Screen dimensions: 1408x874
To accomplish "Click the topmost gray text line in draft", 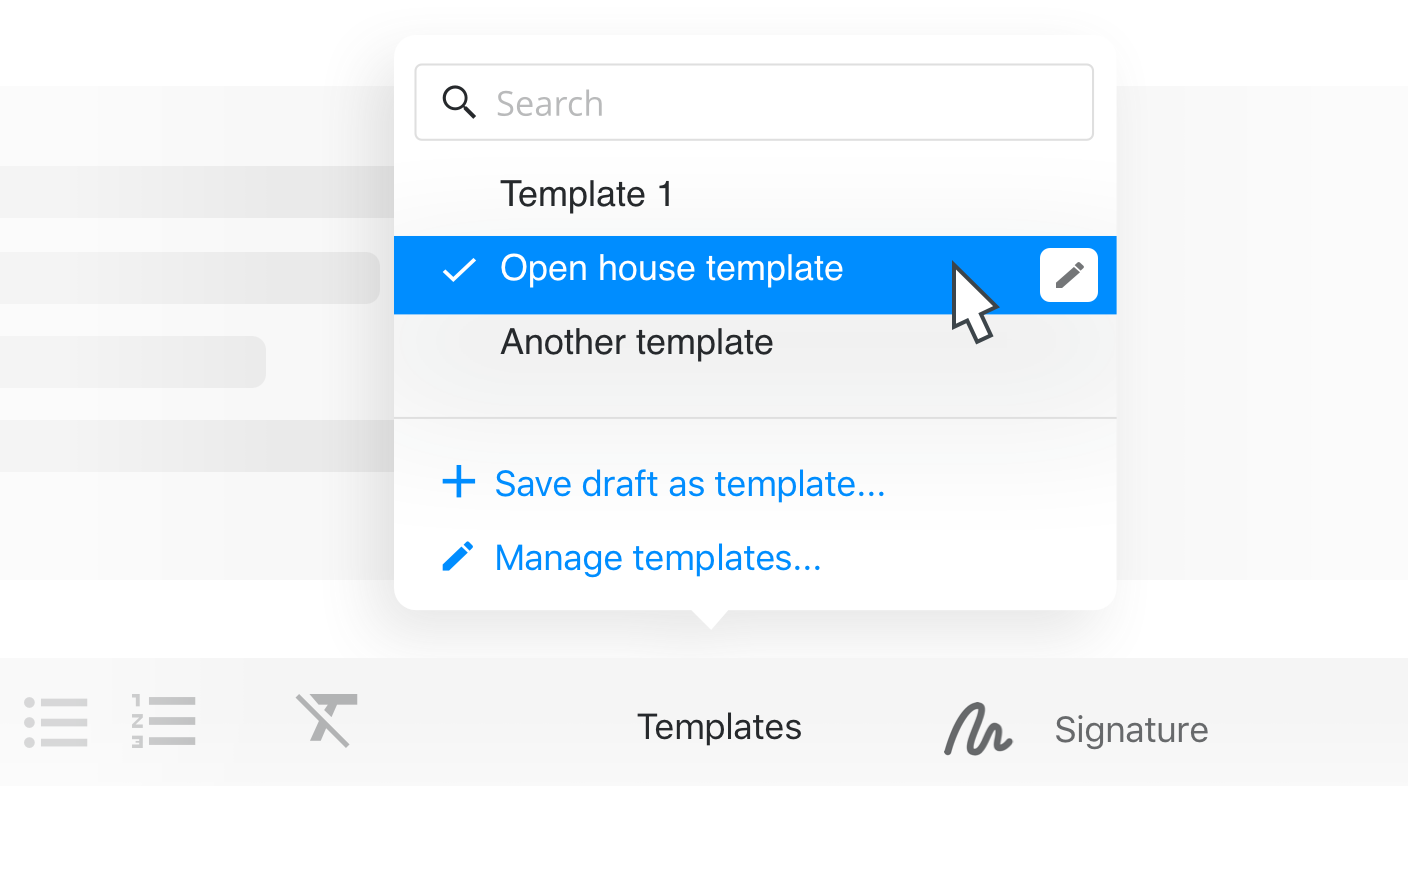I will click(197, 192).
